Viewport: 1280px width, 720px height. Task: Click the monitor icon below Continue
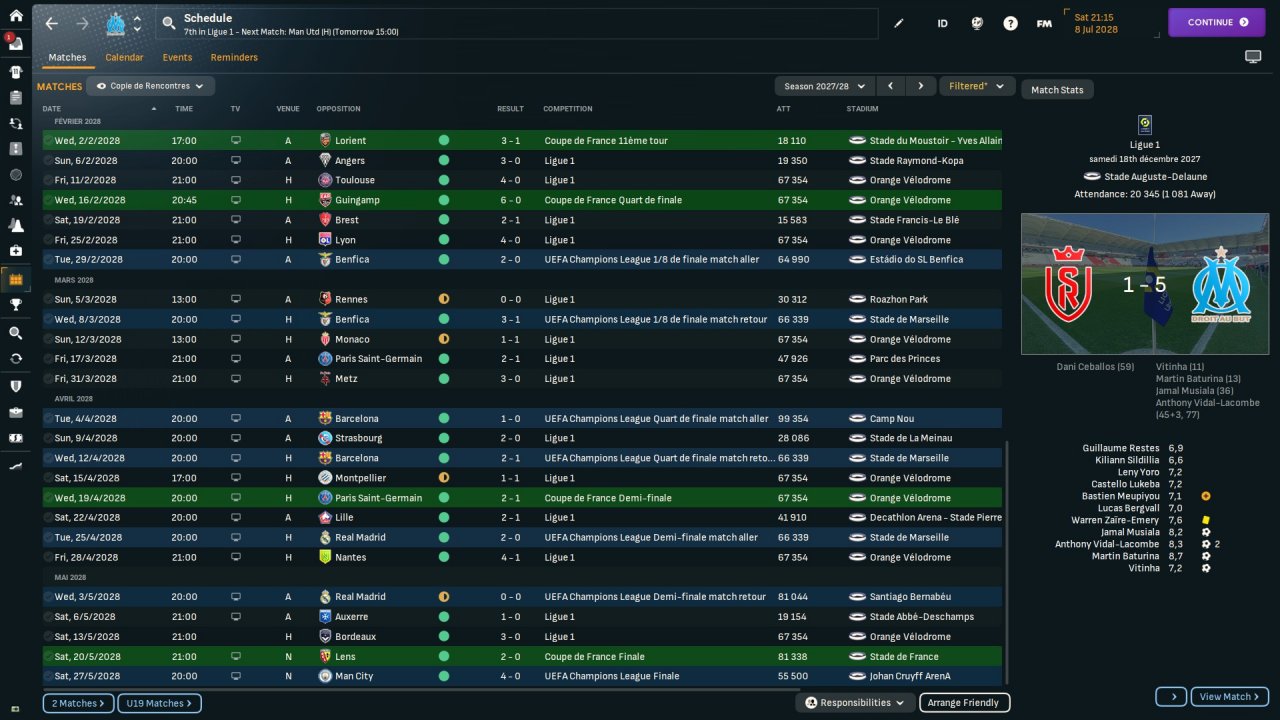[x=1253, y=57]
